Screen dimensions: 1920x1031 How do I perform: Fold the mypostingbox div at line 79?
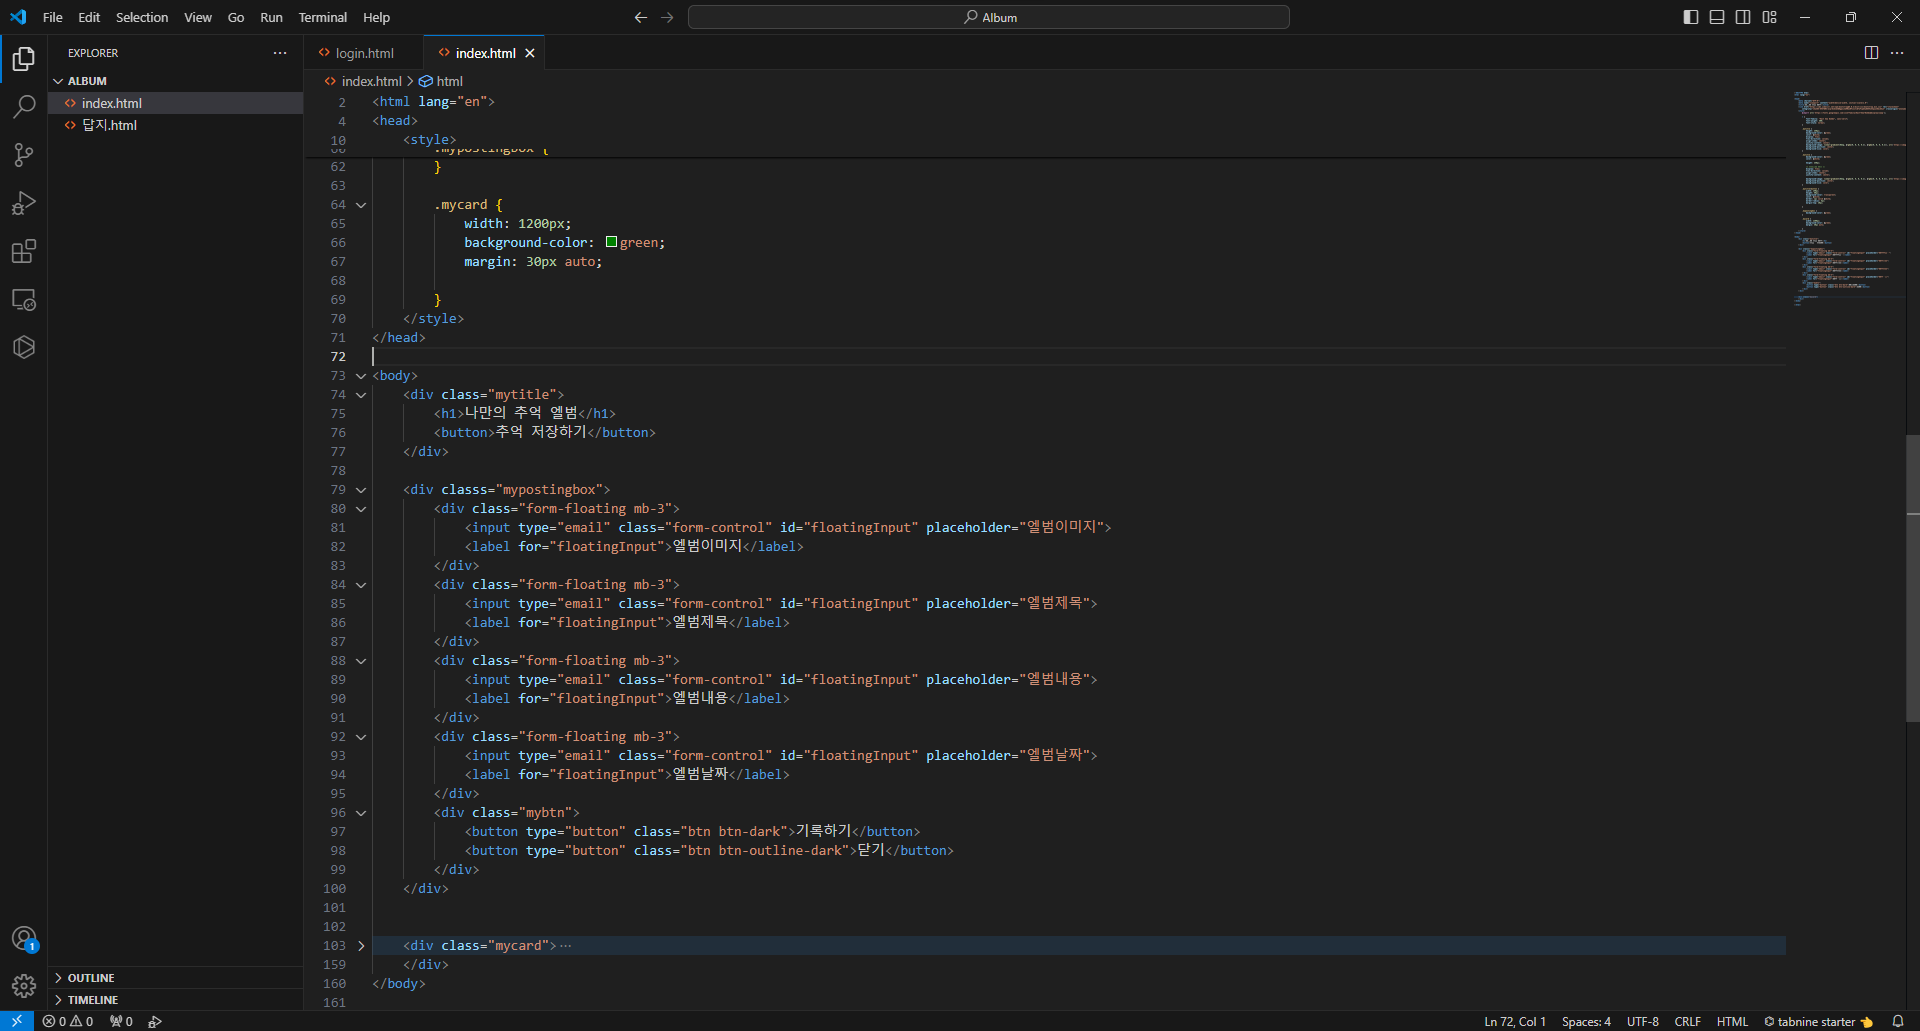pos(361,490)
